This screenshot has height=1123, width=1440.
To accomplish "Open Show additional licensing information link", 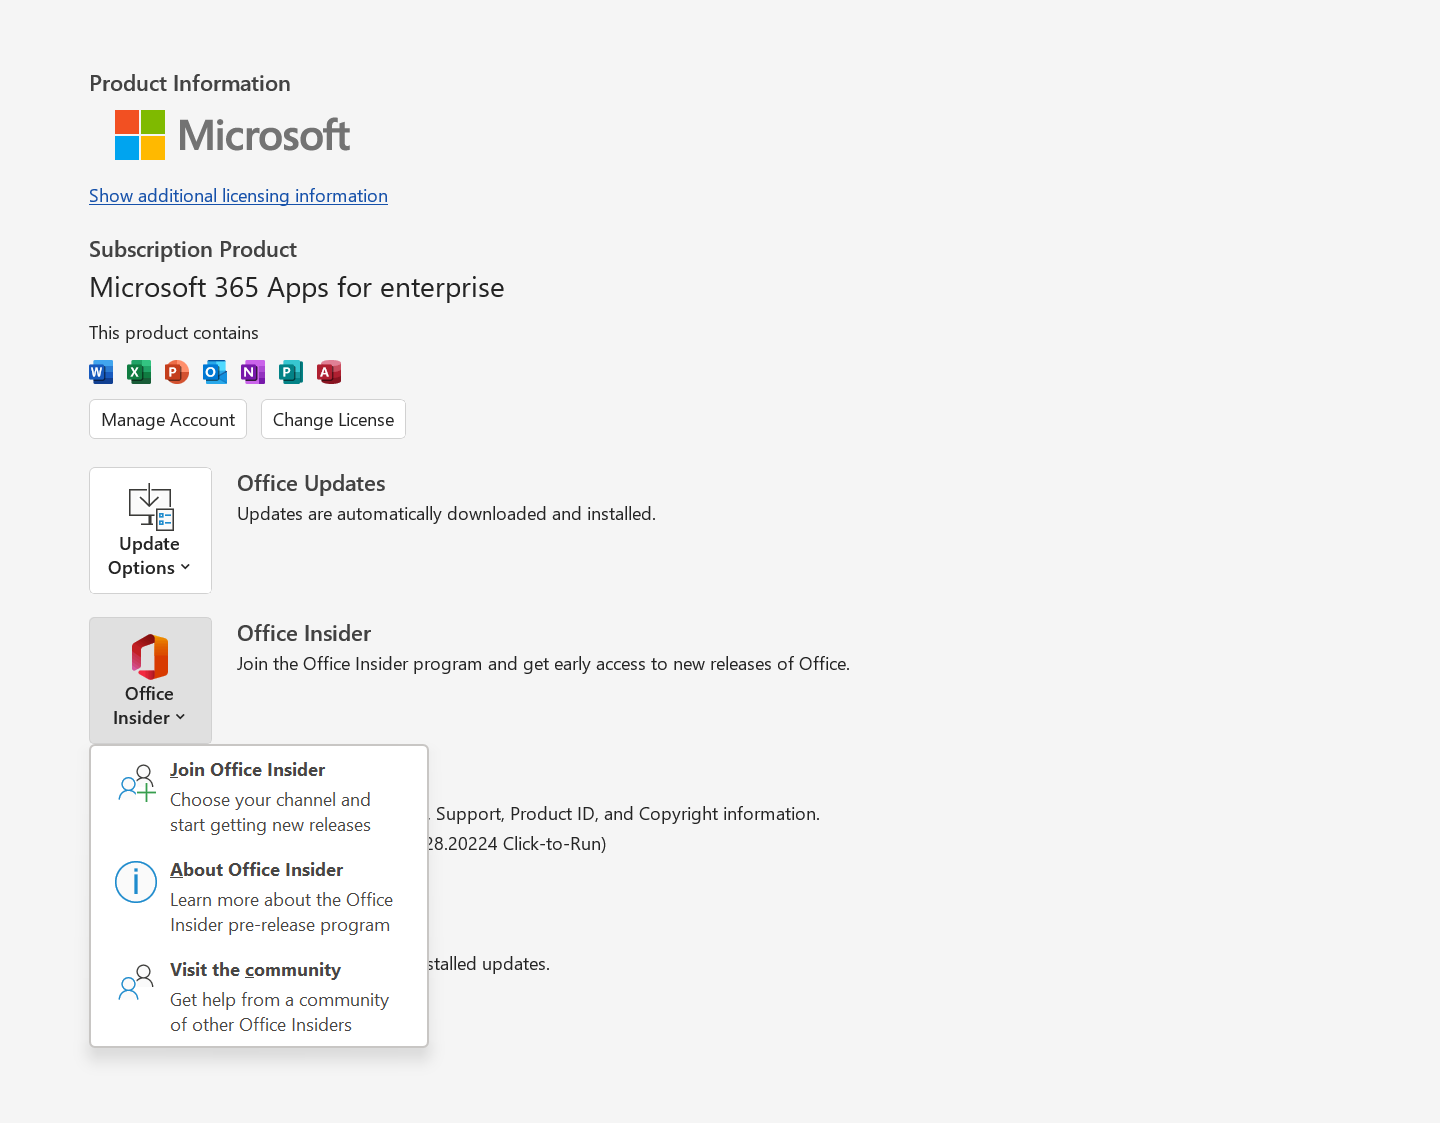I will click(x=238, y=195).
